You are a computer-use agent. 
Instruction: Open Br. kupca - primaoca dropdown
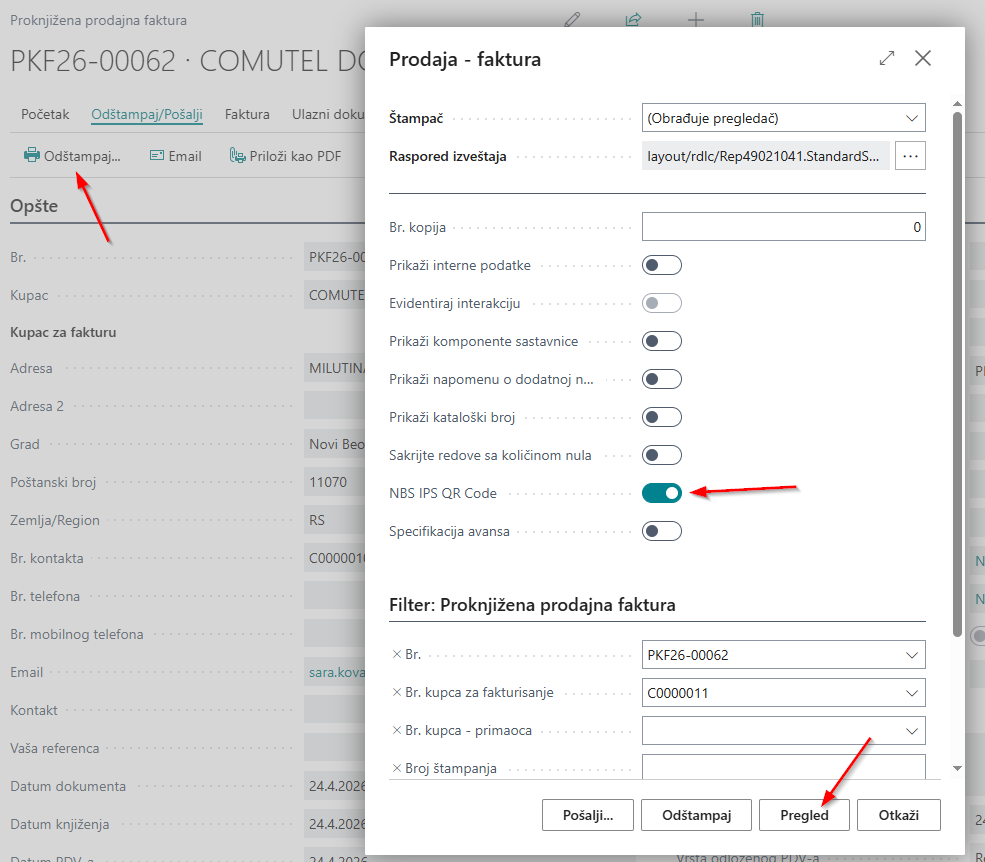pos(912,731)
